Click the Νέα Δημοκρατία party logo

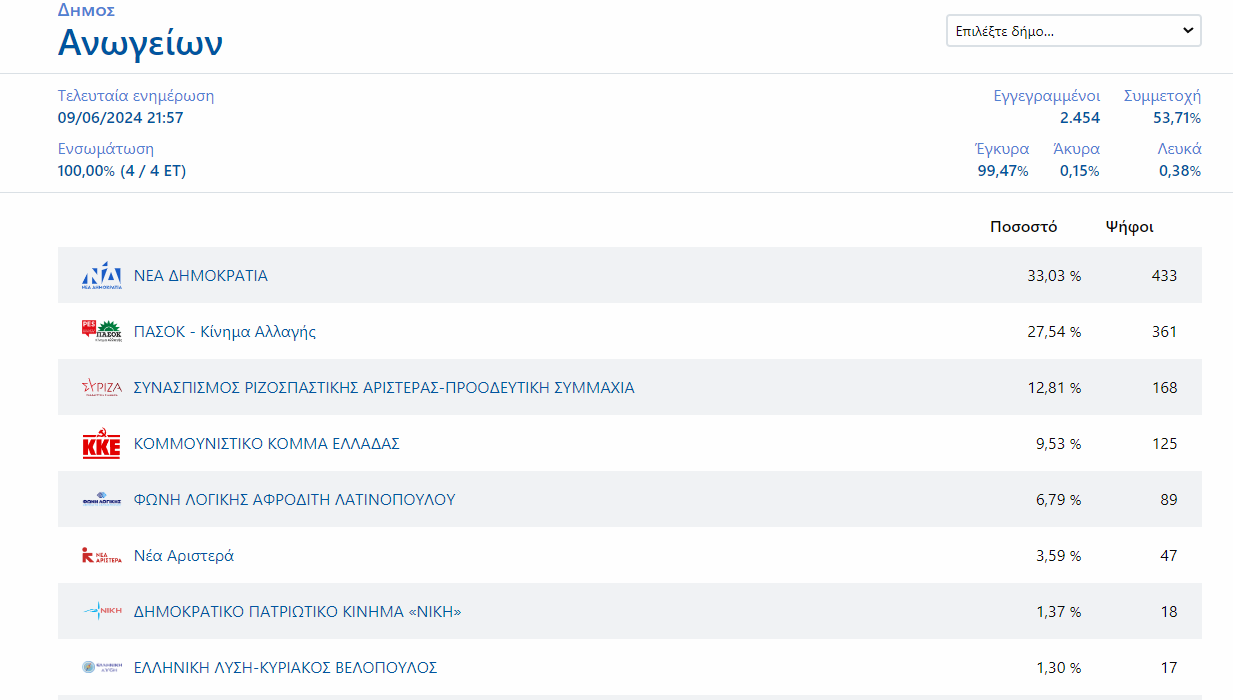101,276
